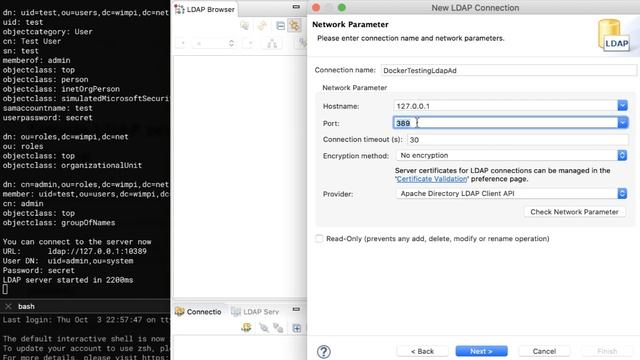Open the Certificate Validation link
The image size is (640, 360).
[432, 179]
